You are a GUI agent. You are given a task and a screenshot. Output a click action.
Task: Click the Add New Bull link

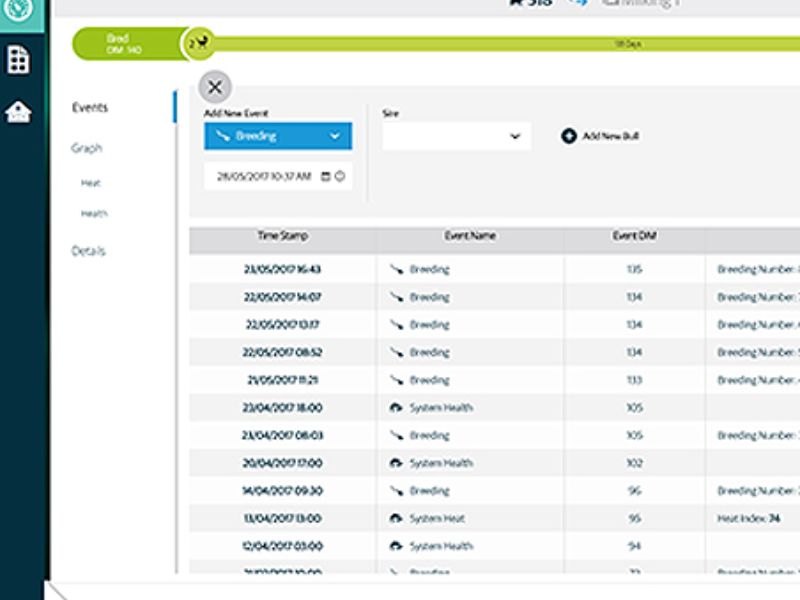(x=610, y=136)
